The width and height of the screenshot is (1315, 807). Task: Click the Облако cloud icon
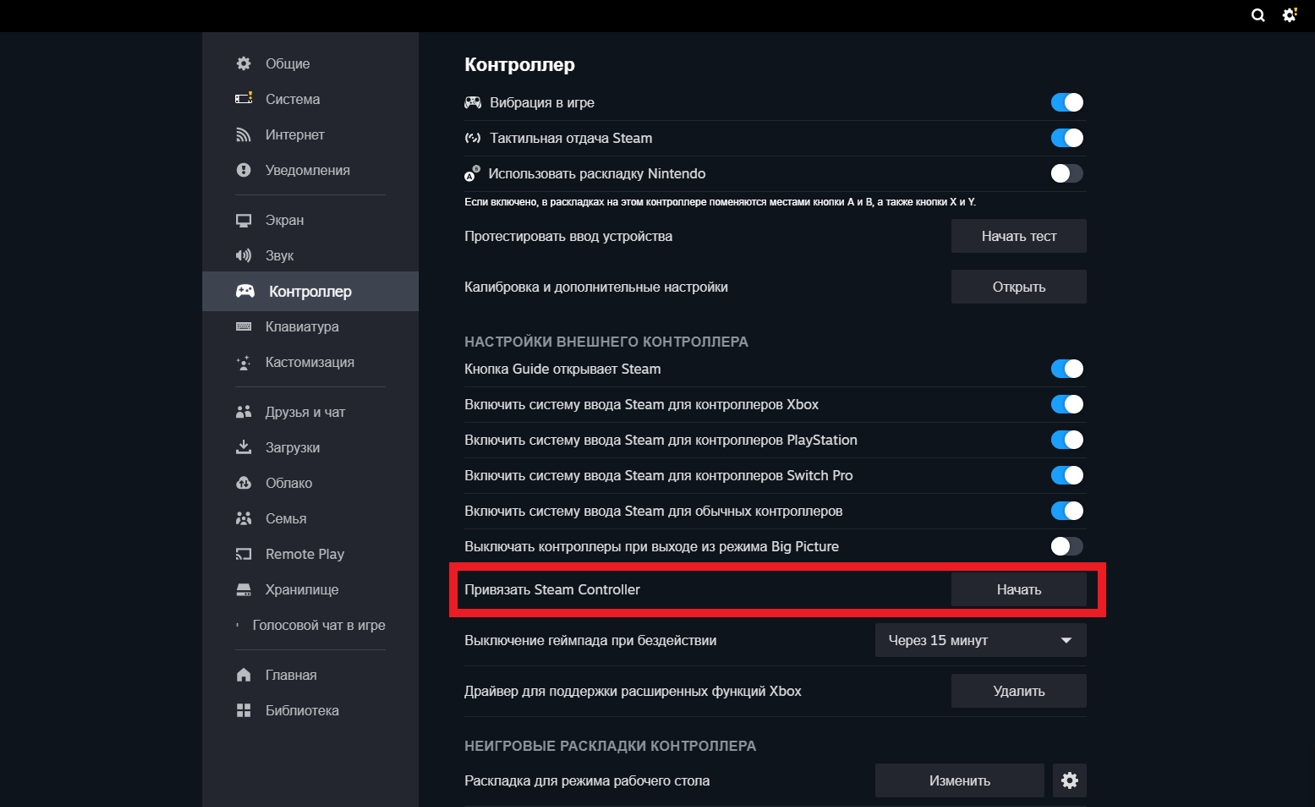244,483
